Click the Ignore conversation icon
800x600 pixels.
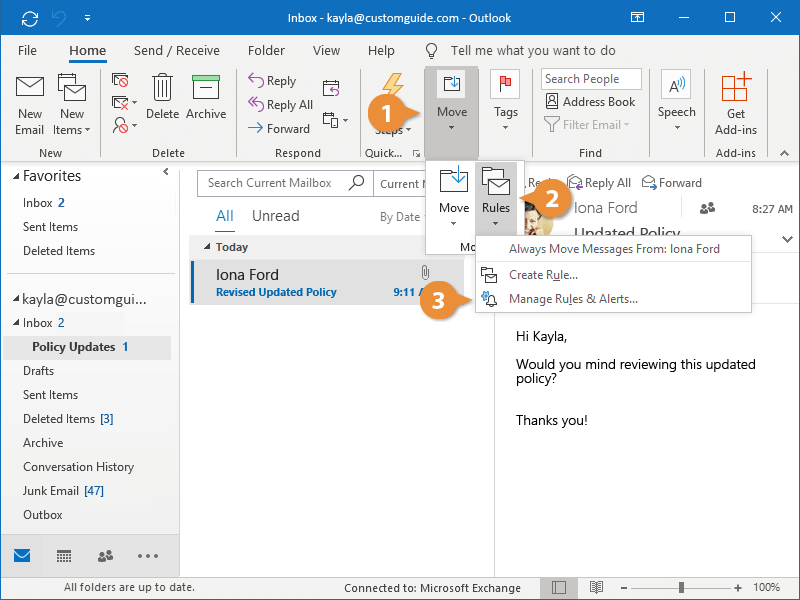tap(120, 80)
